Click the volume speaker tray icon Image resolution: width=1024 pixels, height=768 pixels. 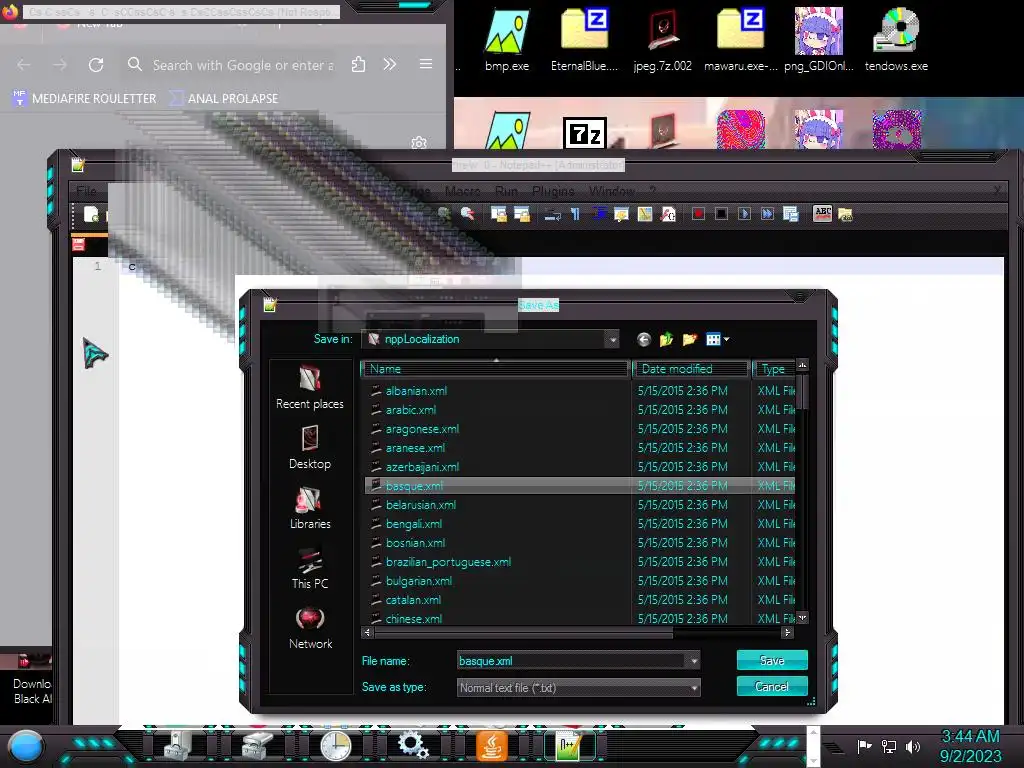(x=913, y=746)
